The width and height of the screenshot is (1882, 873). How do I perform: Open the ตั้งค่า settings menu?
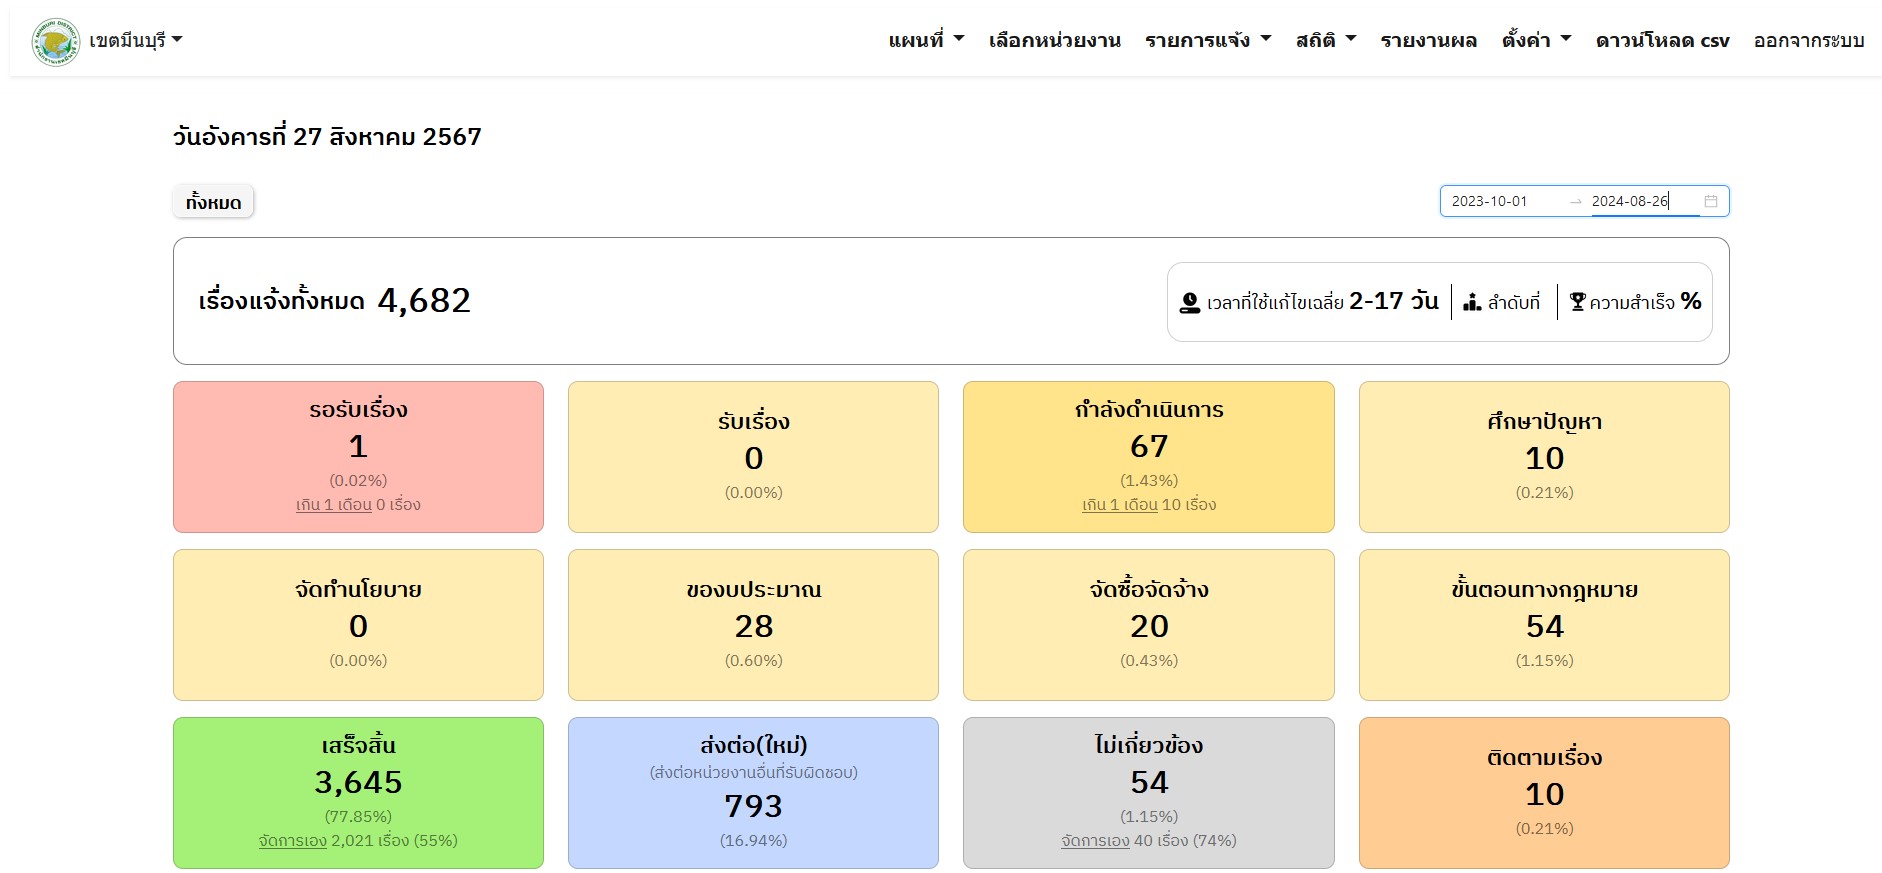[1536, 41]
